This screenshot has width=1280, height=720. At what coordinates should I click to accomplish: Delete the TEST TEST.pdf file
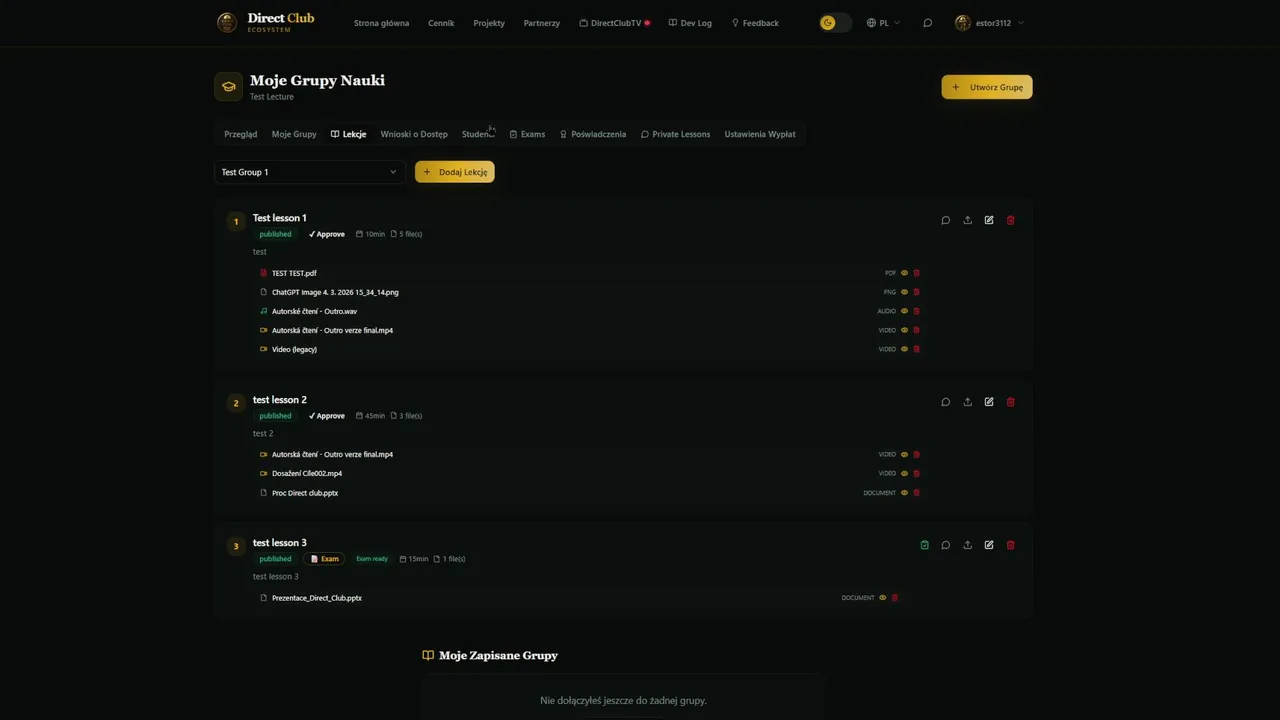click(916, 273)
